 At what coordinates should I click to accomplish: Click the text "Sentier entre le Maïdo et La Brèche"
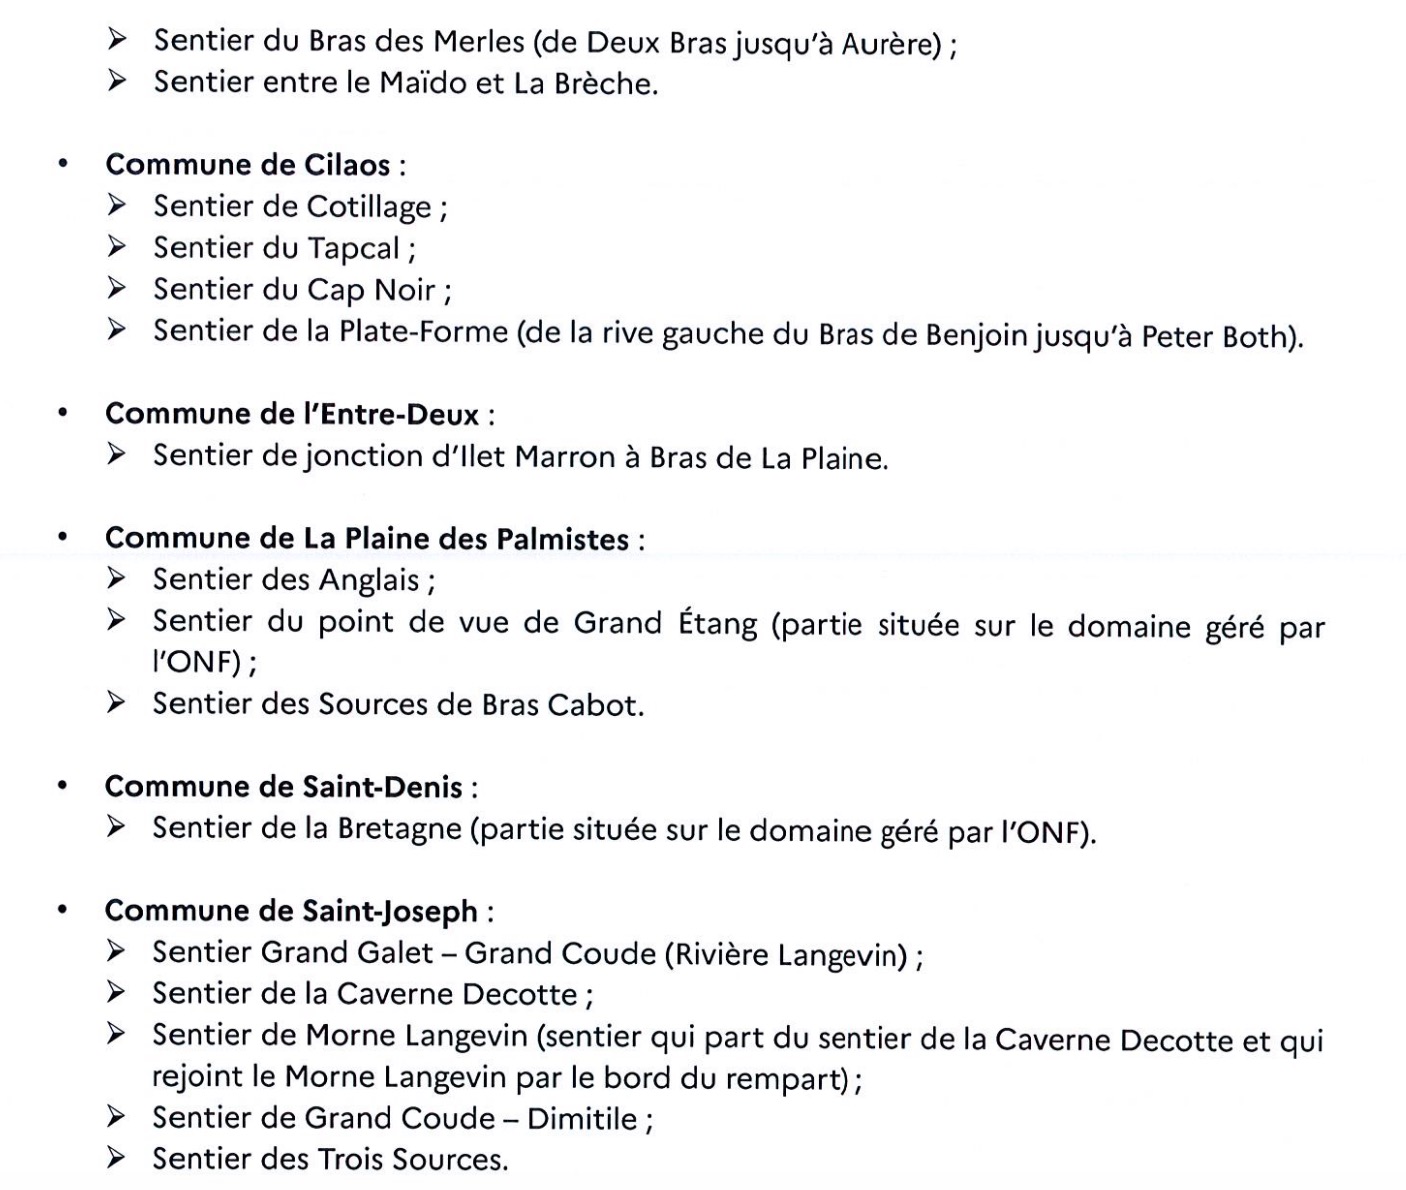click(x=405, y=83)
